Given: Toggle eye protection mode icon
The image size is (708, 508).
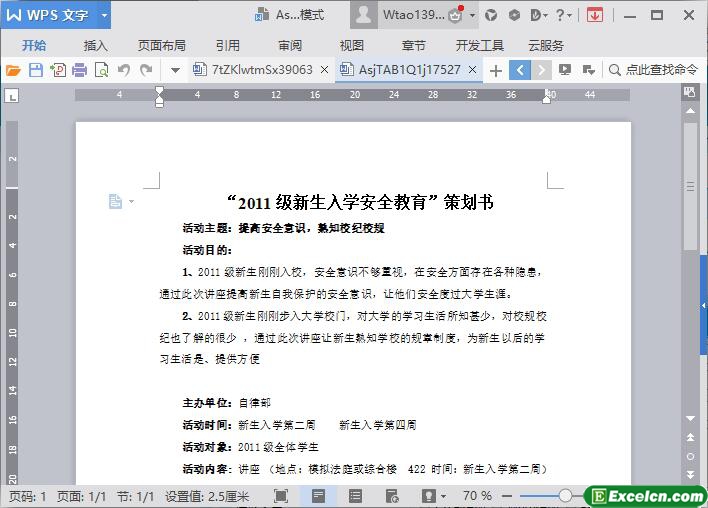Looking at the screenshot, I should (429, 496).
